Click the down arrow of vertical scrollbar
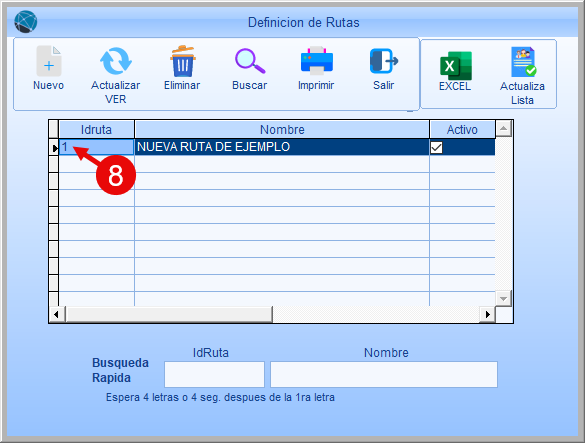This screenshot has height=443, width=585. [503, 299]
